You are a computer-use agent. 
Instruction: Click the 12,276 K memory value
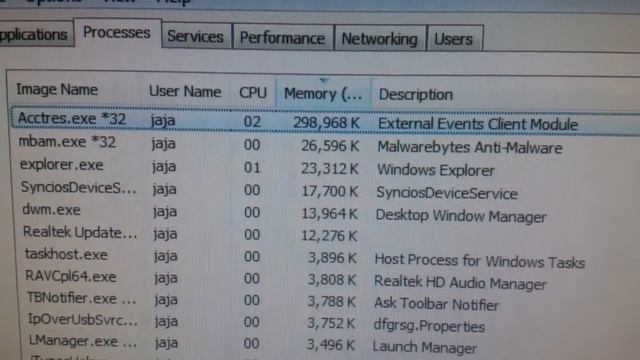[x=329, y=236]
